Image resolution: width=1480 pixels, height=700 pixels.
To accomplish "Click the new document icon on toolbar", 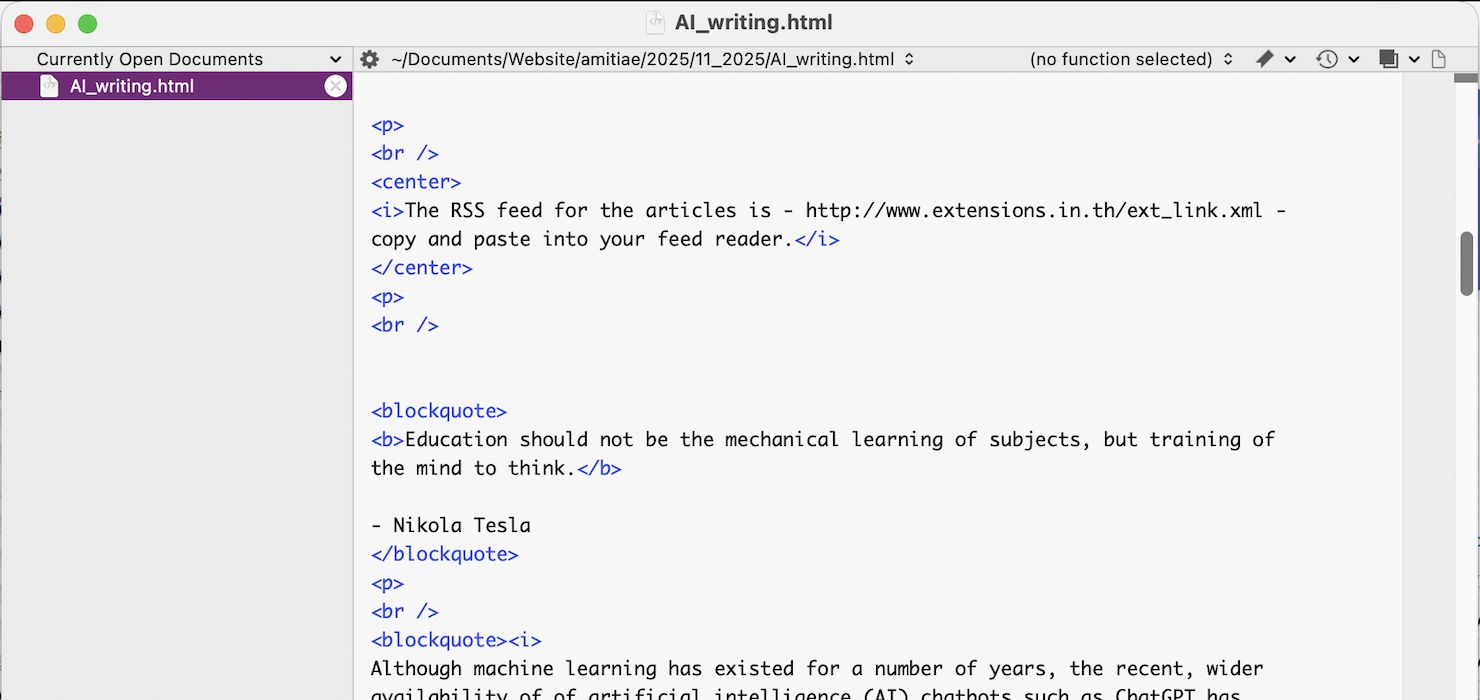I will (1439, 59).
